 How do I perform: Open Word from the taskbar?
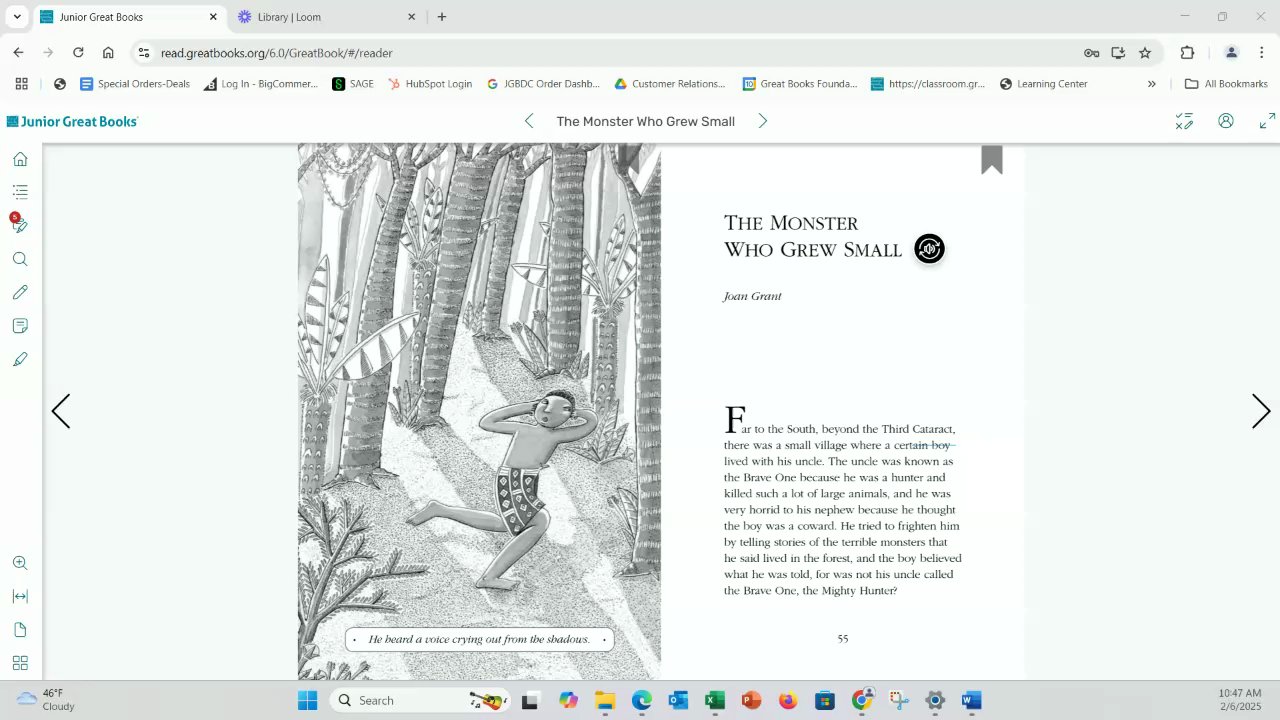[x=971, y=700]
